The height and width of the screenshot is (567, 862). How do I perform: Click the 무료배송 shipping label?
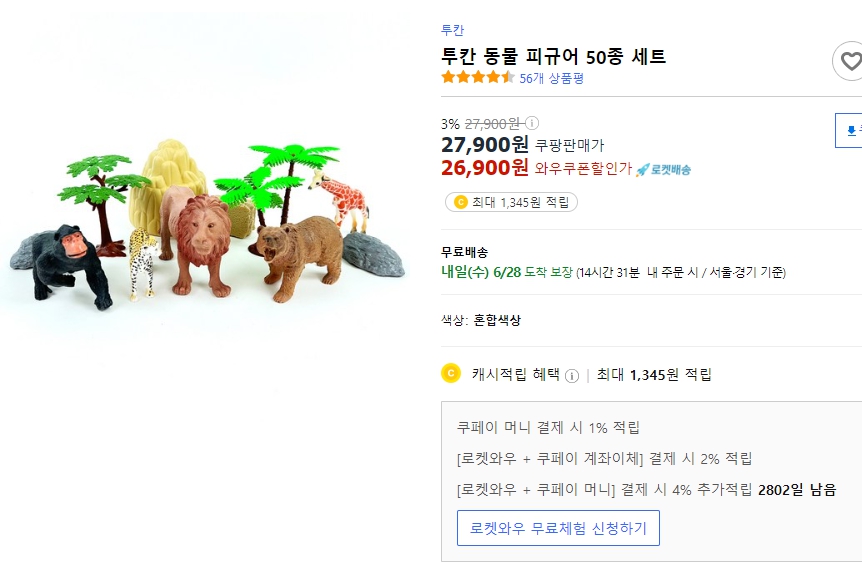[465, 252]
